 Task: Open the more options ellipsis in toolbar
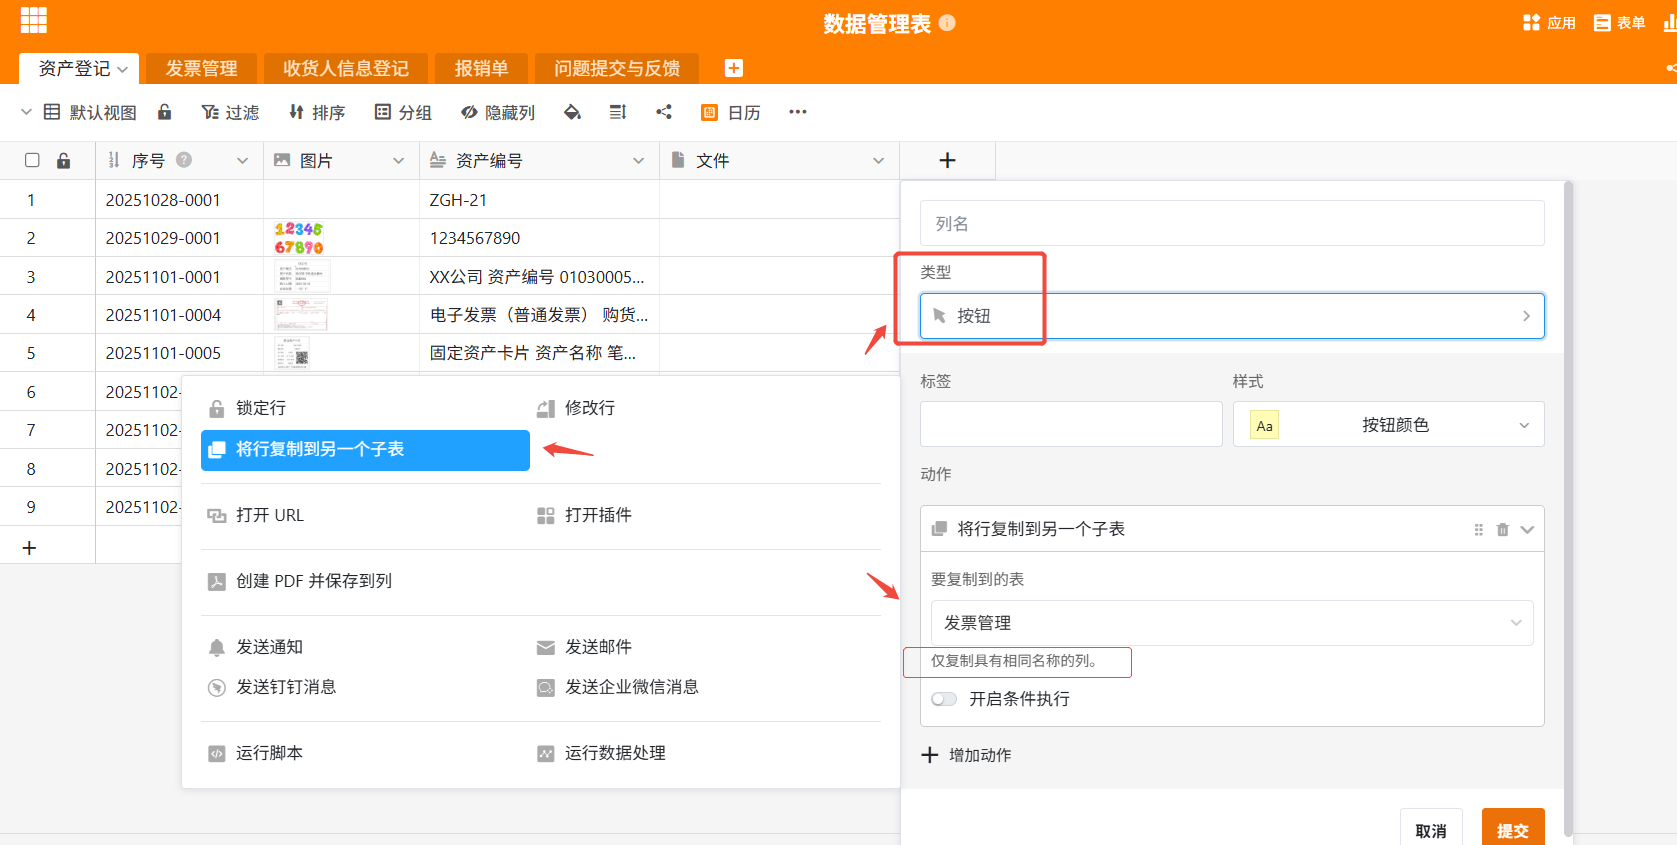point(797,112)
